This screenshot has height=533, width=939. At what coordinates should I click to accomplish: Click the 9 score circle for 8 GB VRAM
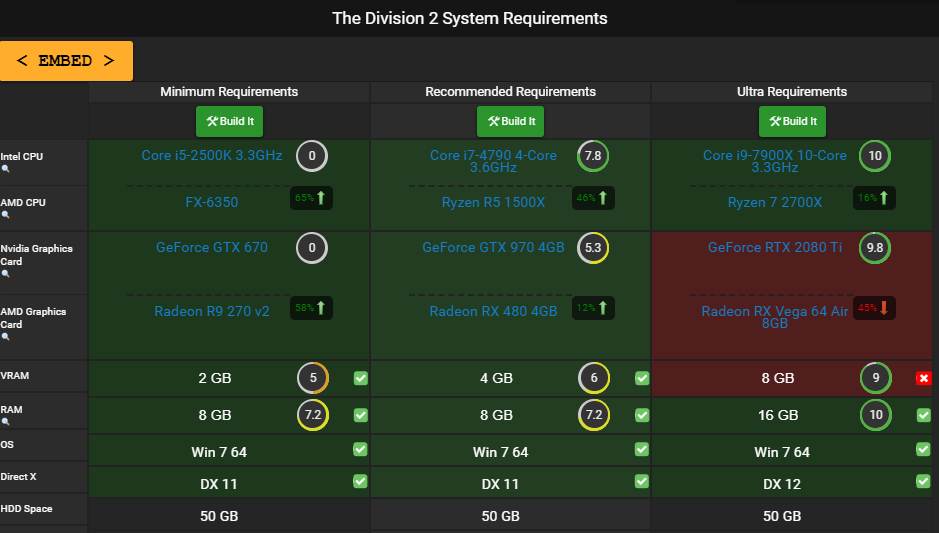tap(876, 378)
